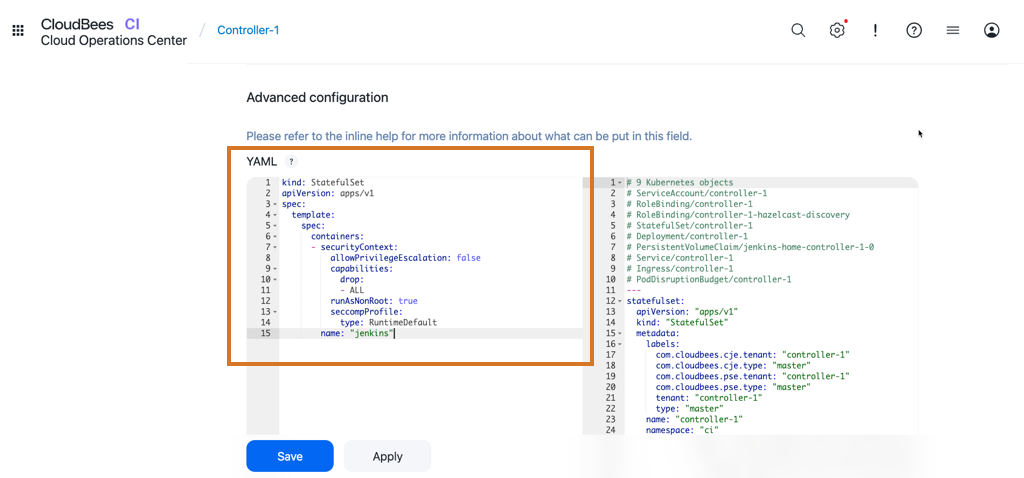The width and height of the screenshot is (1024, 478).
Task: Collapse the containers fold arrow on line 6
Action: click(275, 236)
